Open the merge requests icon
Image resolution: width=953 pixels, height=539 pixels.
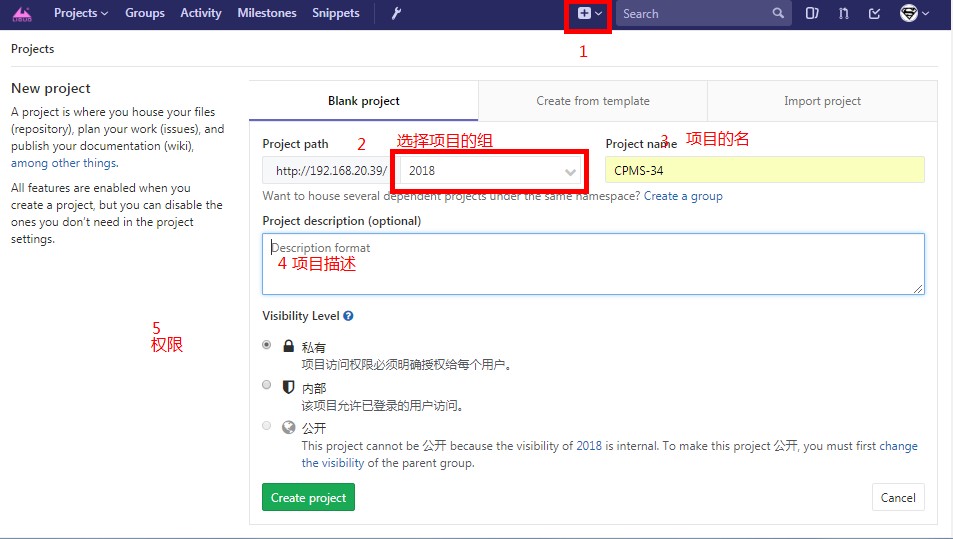click(844, 14)
